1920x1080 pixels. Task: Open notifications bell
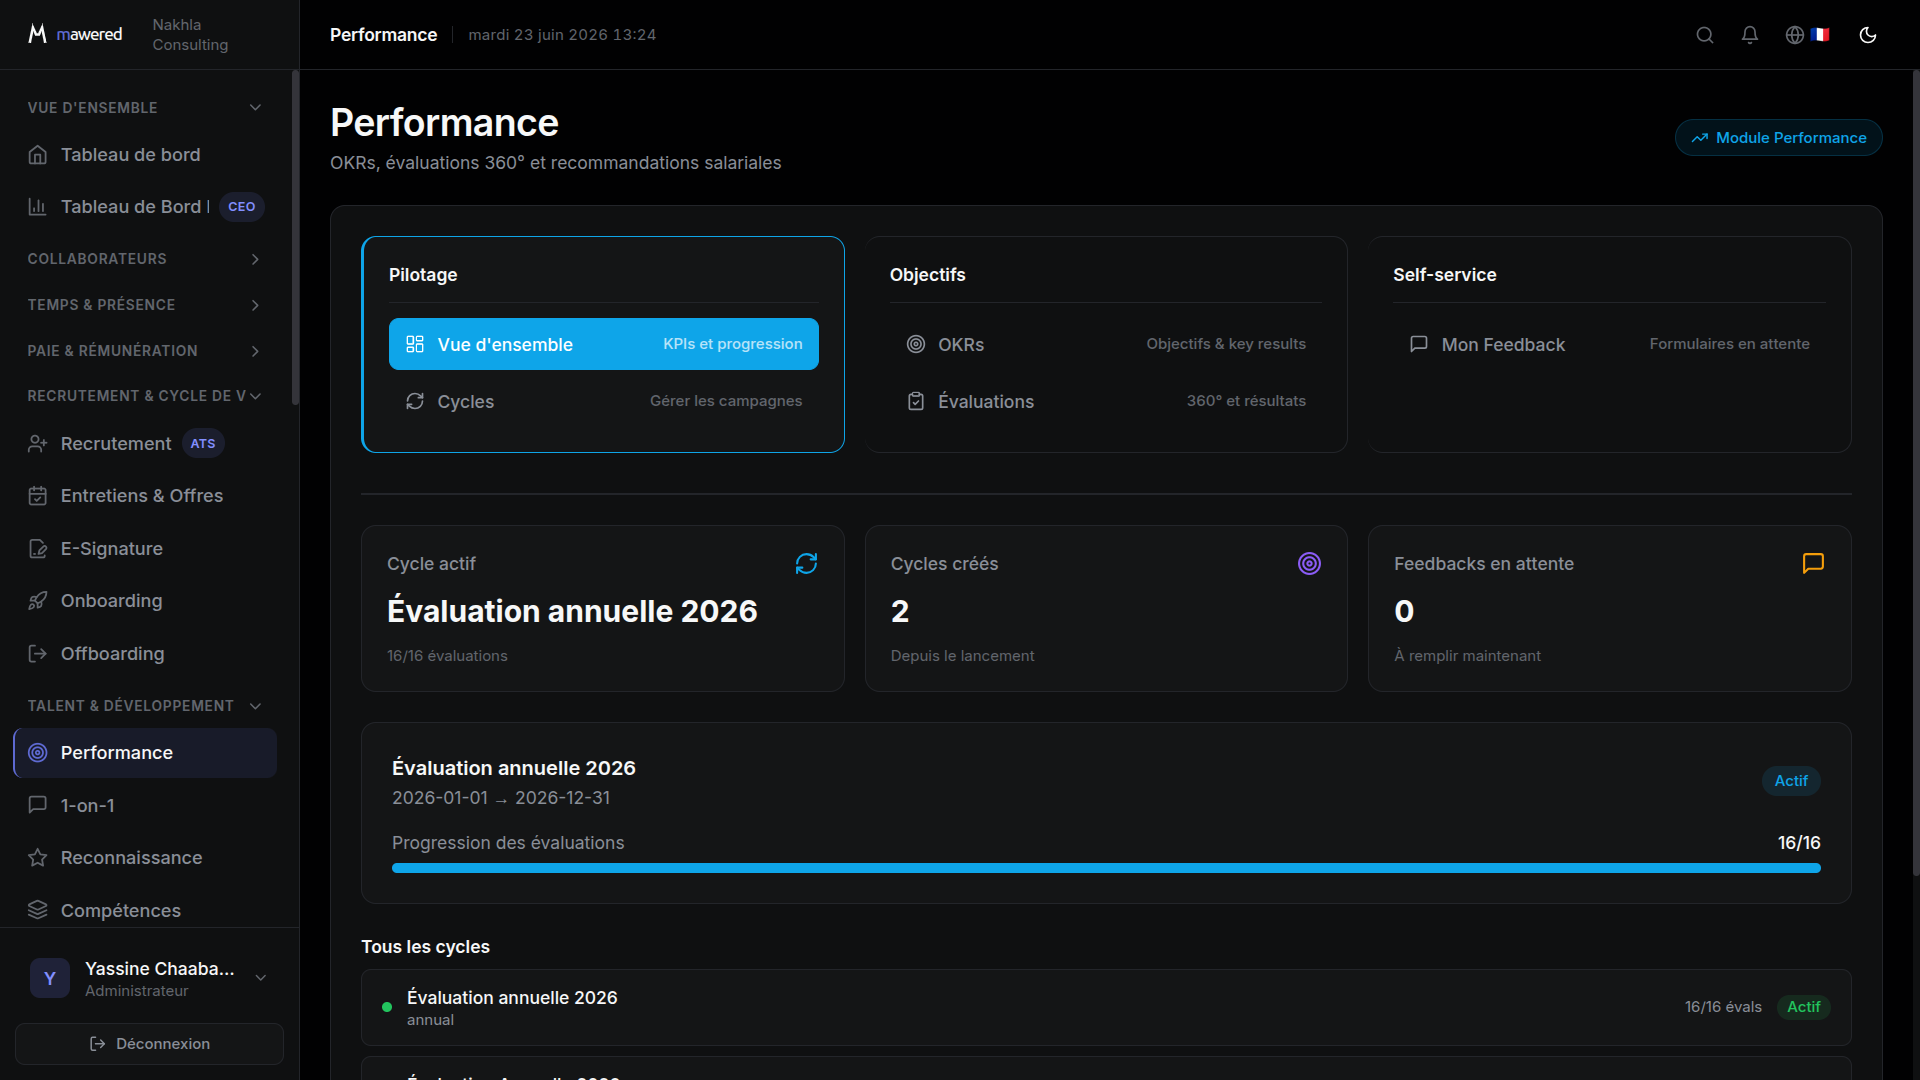click(1750, 35)
